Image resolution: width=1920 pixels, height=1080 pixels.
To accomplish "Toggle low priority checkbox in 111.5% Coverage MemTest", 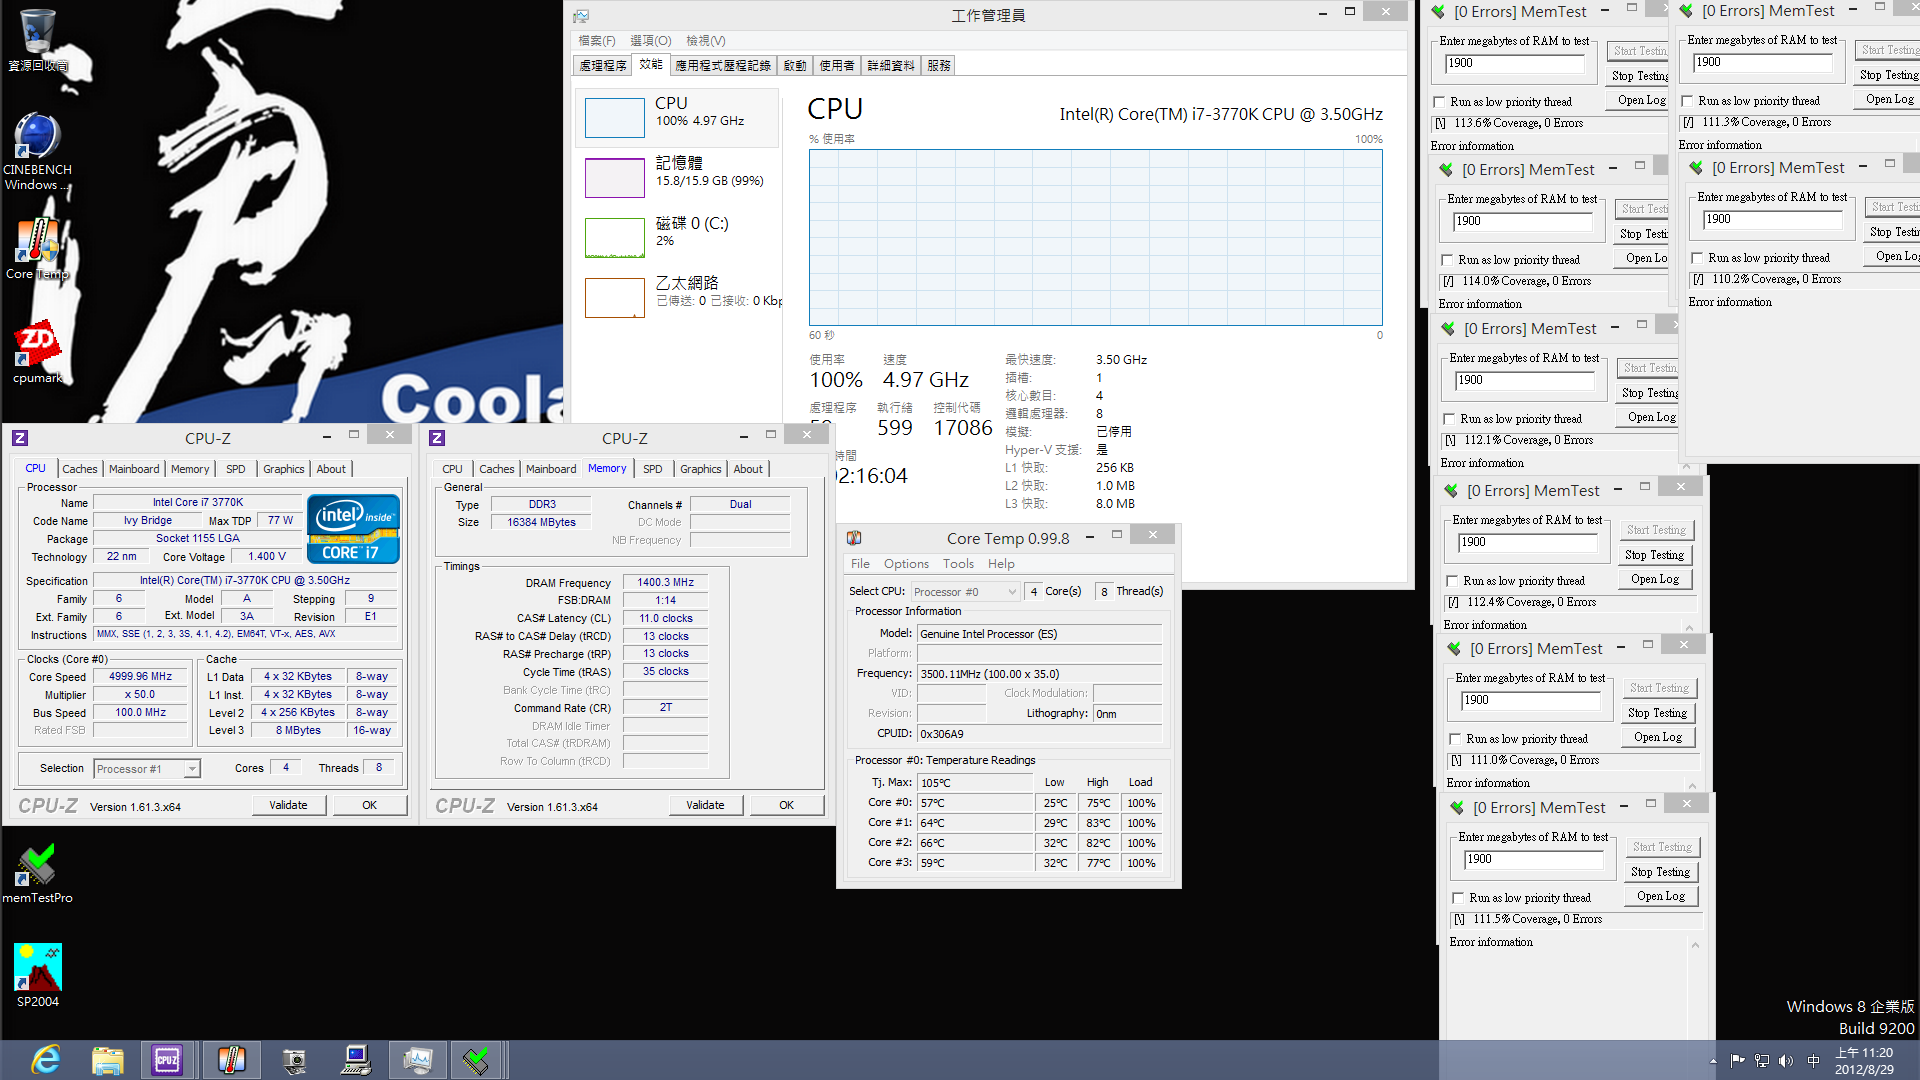I will [1458, 898].
